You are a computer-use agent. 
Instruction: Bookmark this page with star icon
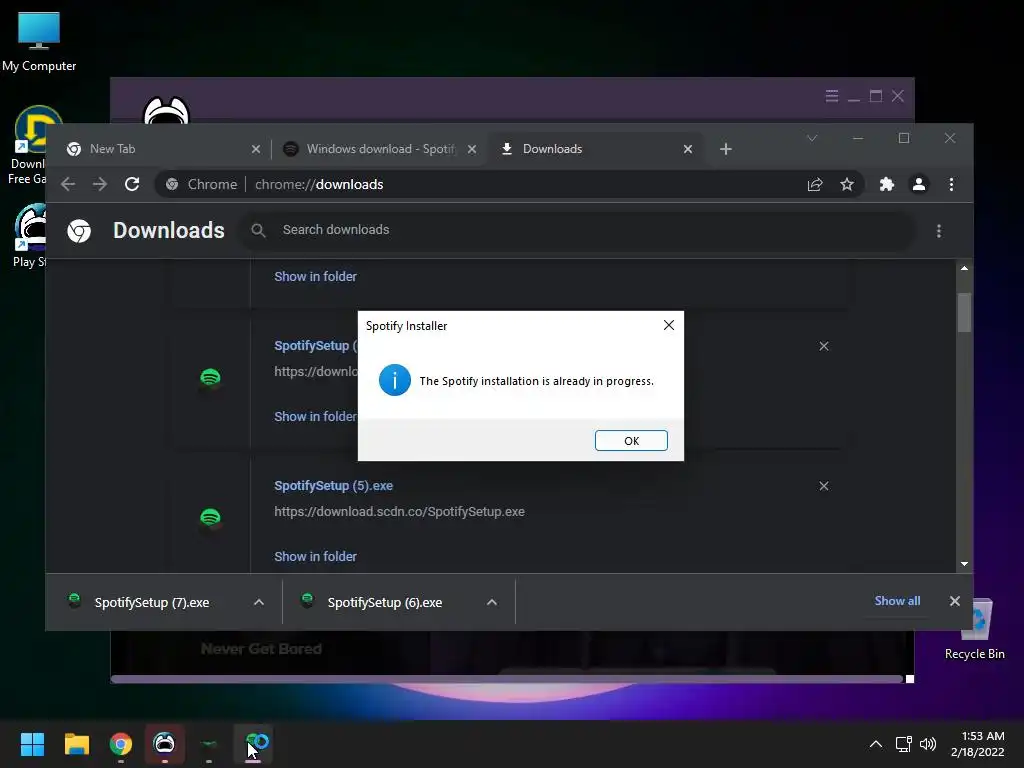(847, 185)
